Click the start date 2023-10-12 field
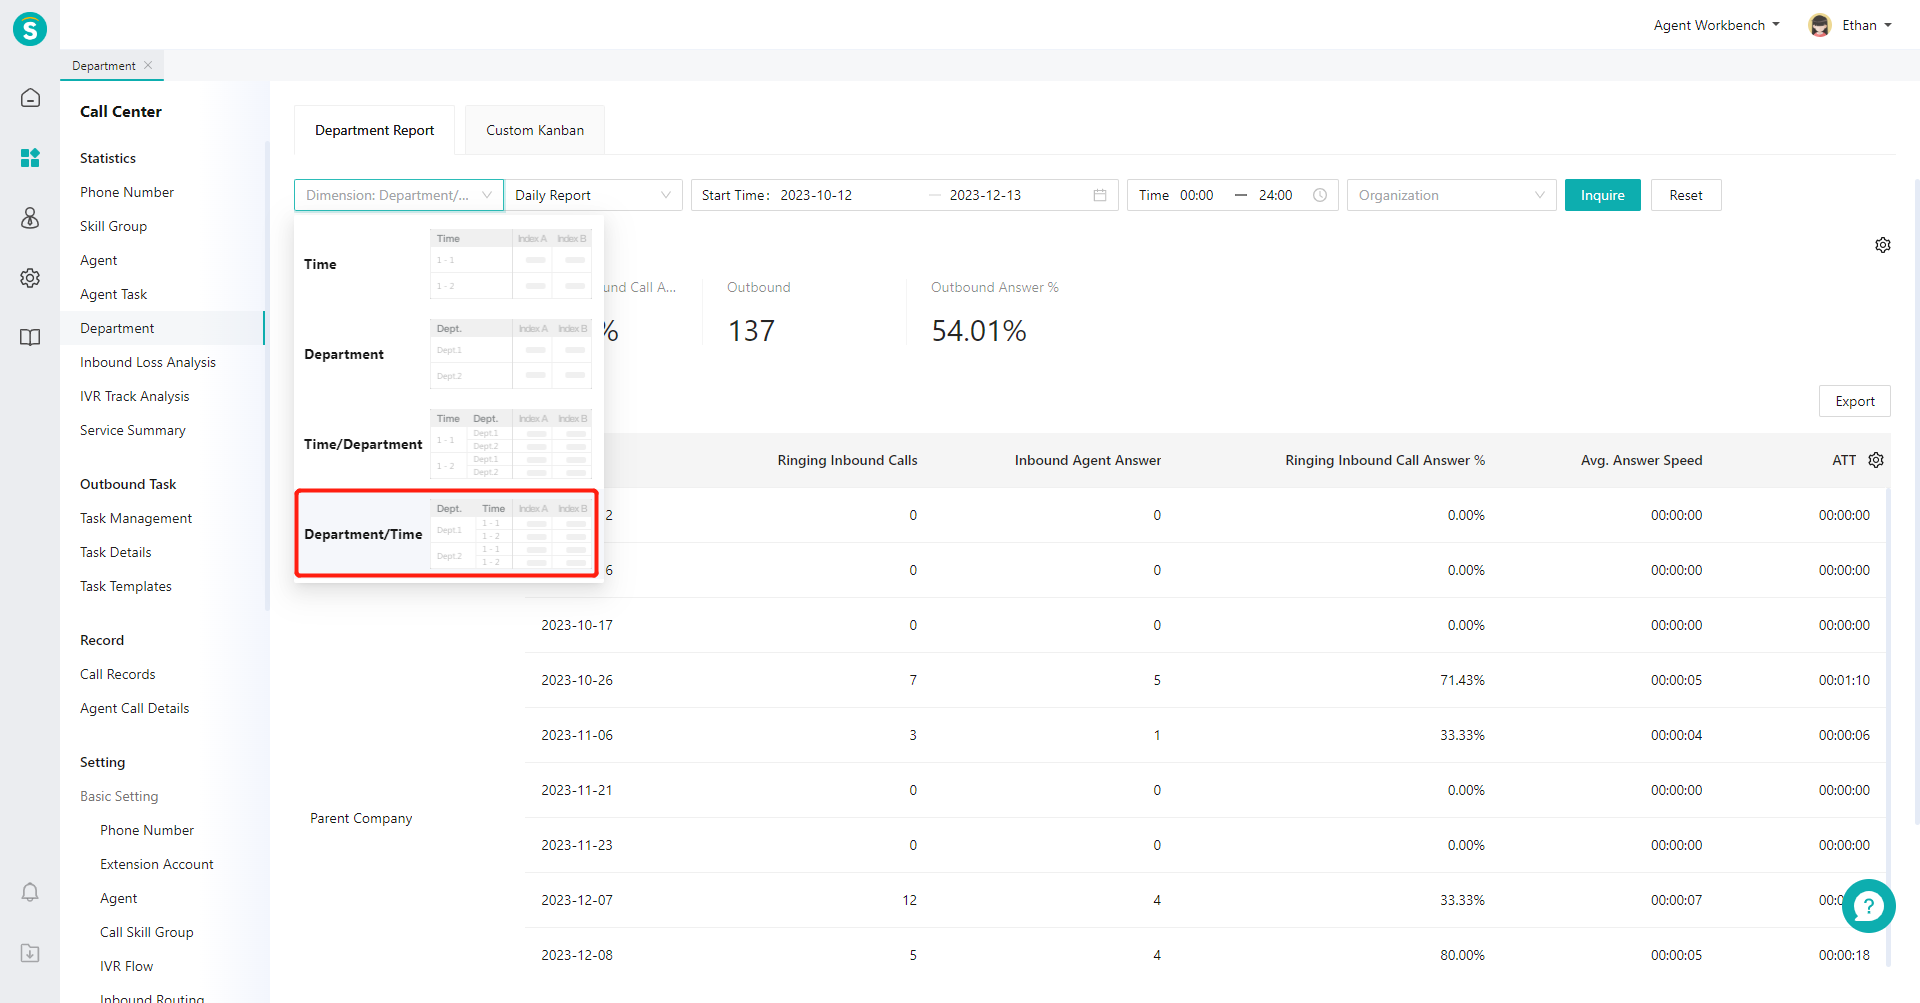 (x=816, y=195)
